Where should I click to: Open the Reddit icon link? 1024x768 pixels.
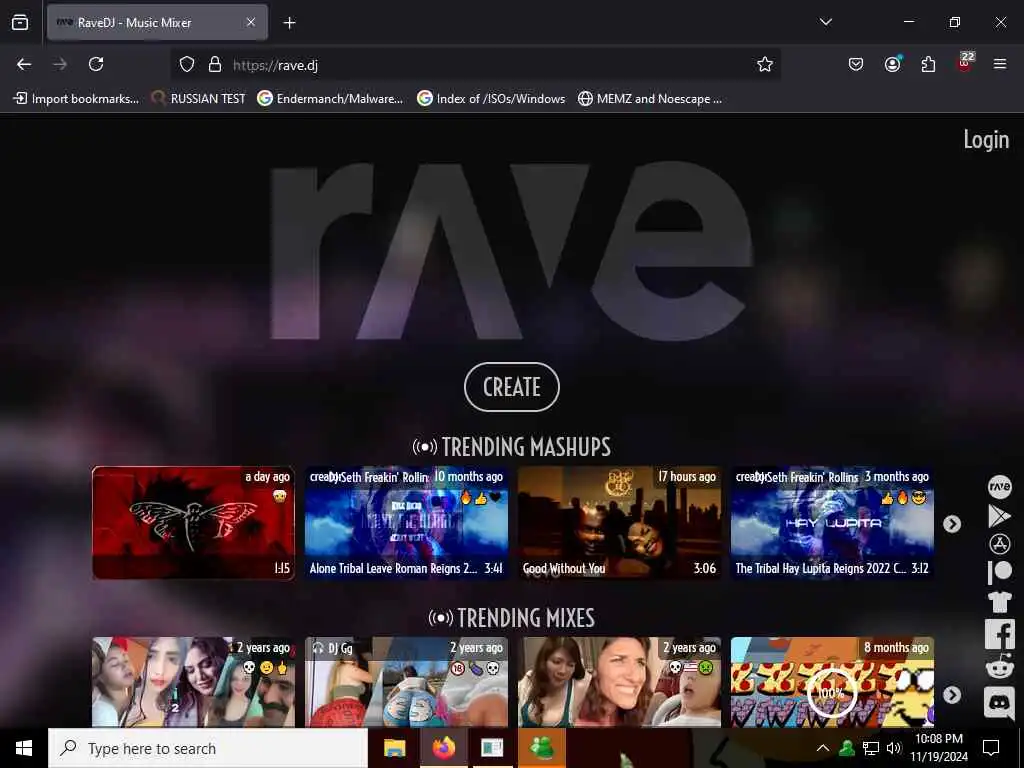[999, 667]
